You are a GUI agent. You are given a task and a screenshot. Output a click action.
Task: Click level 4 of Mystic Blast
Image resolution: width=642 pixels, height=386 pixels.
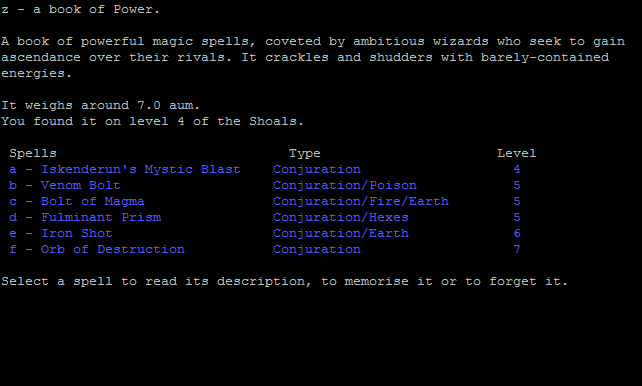(517, 169)
